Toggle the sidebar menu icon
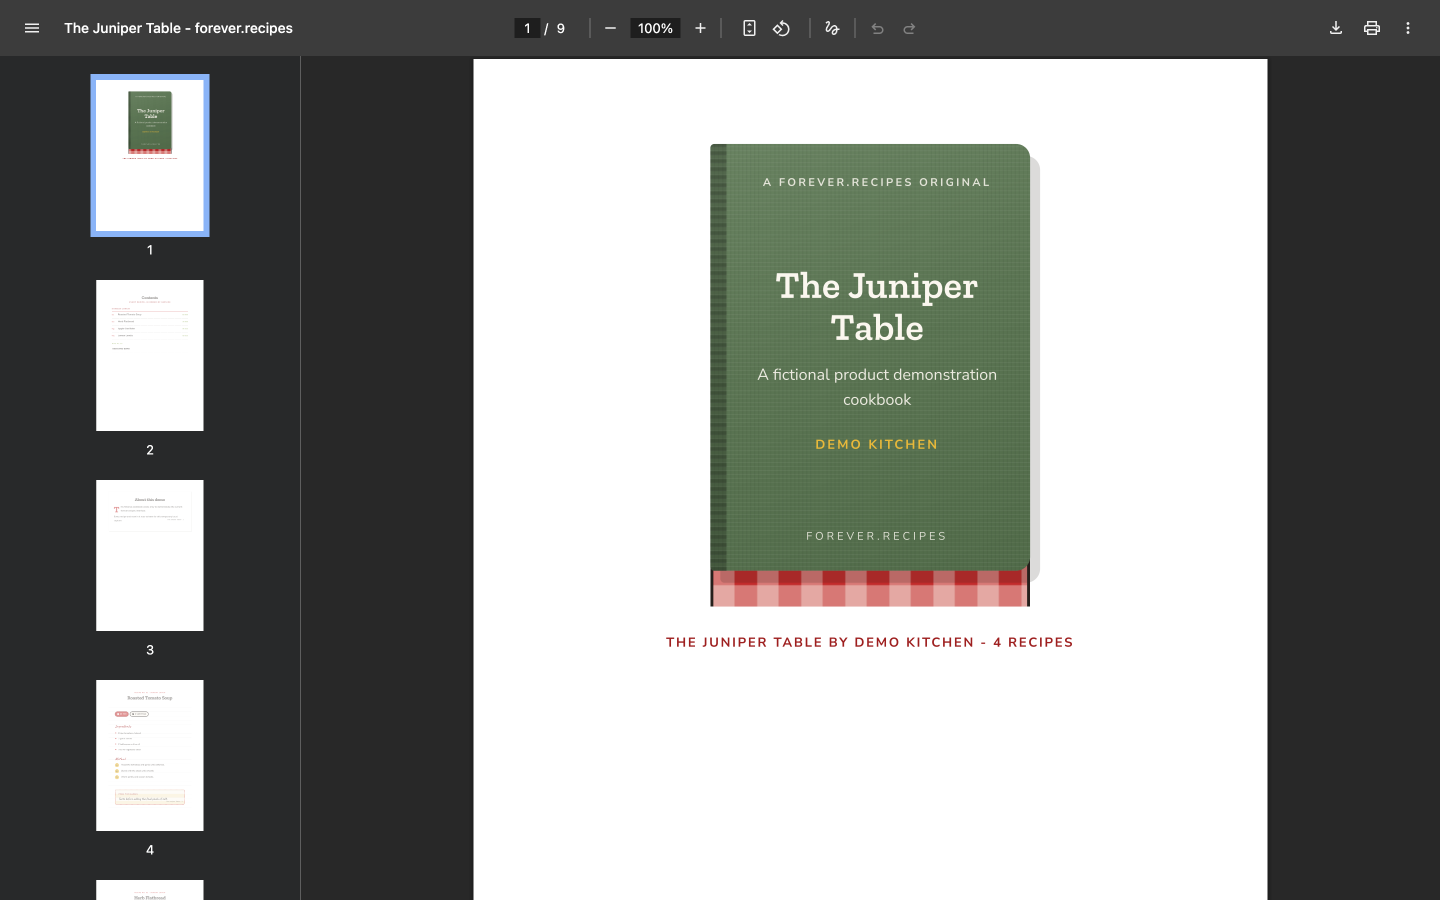Viewport: 1440px width, 900px height. [32, 28]
